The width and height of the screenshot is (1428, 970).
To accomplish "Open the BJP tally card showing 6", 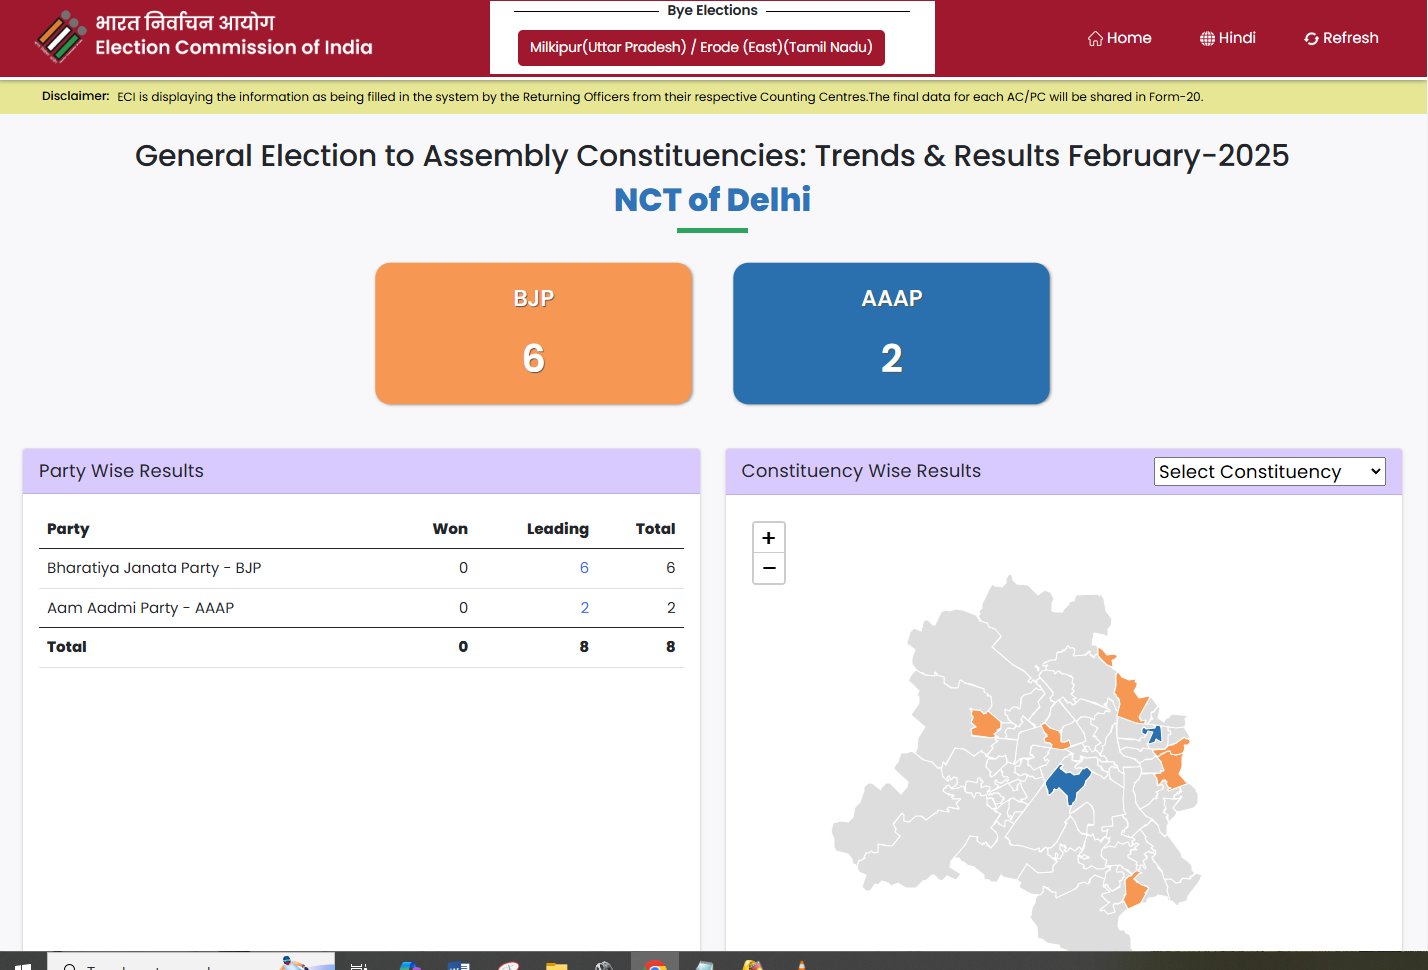I will pos(534,333).
